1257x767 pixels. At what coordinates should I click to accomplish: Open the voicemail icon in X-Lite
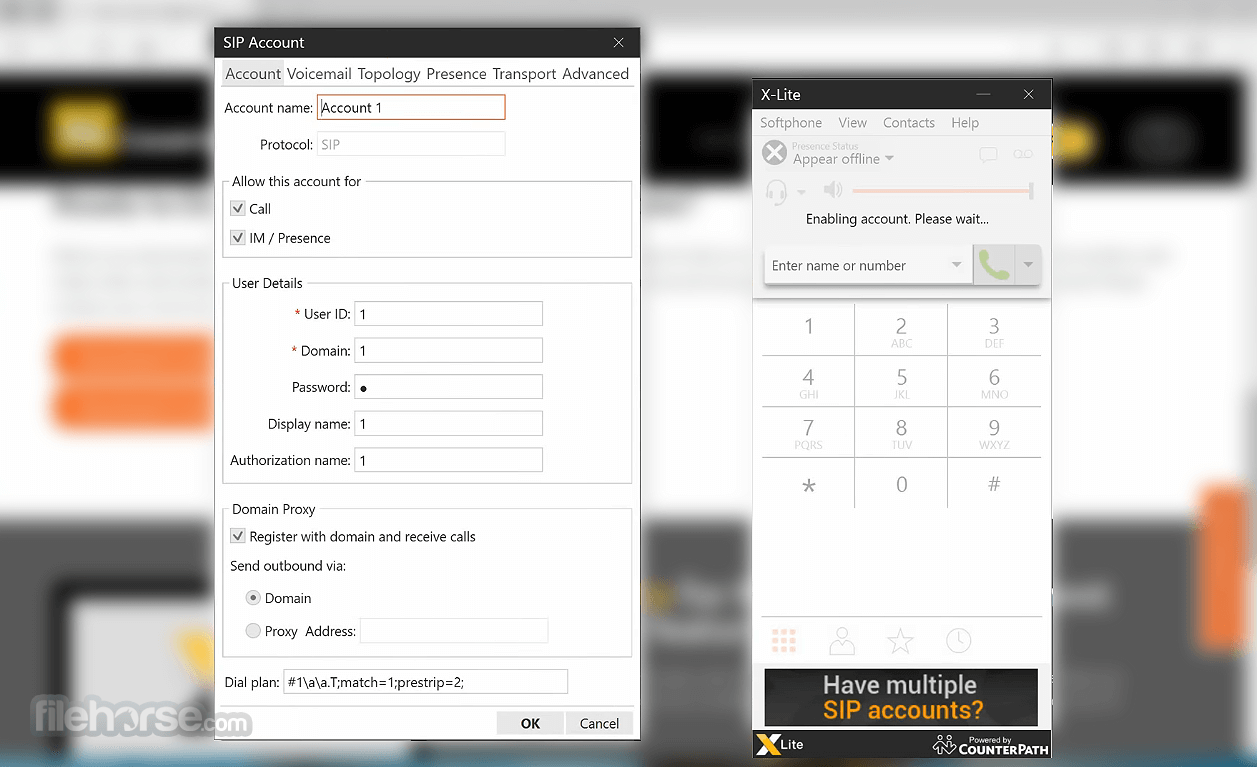tap(1022, 154)
